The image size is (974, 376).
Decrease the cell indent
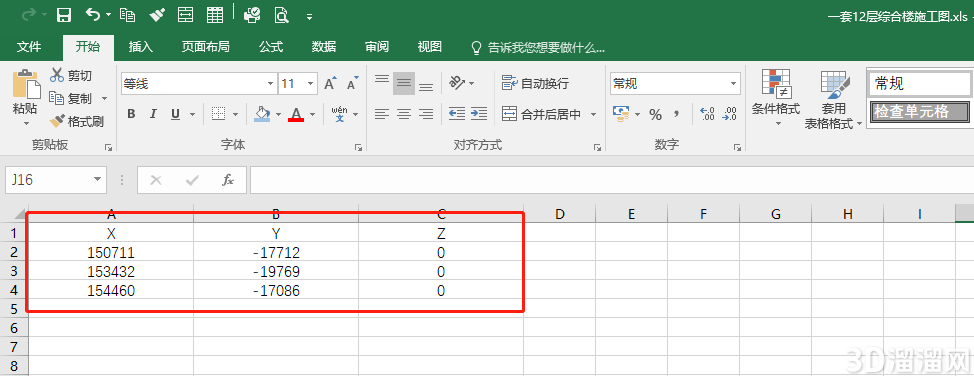(457, 114)
